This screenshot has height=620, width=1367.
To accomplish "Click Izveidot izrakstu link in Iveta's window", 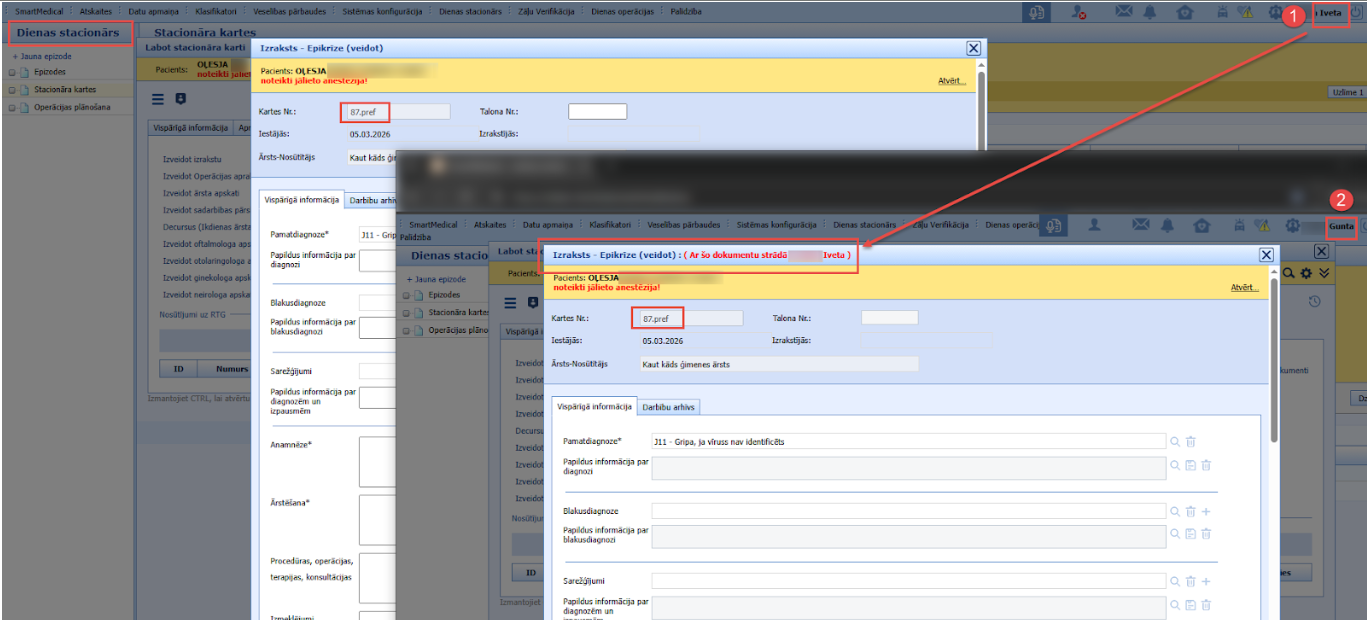I will (192, 158).
